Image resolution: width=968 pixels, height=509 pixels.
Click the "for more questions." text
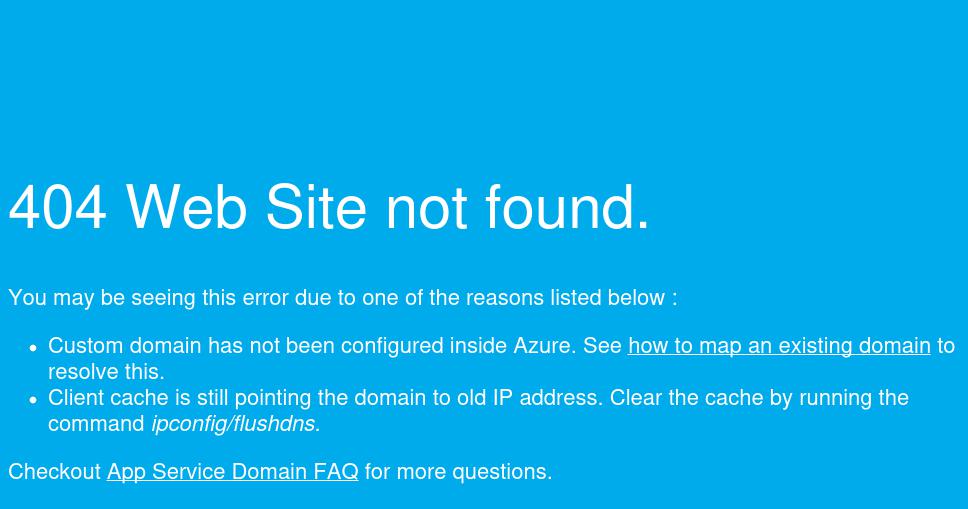point(459,472)
